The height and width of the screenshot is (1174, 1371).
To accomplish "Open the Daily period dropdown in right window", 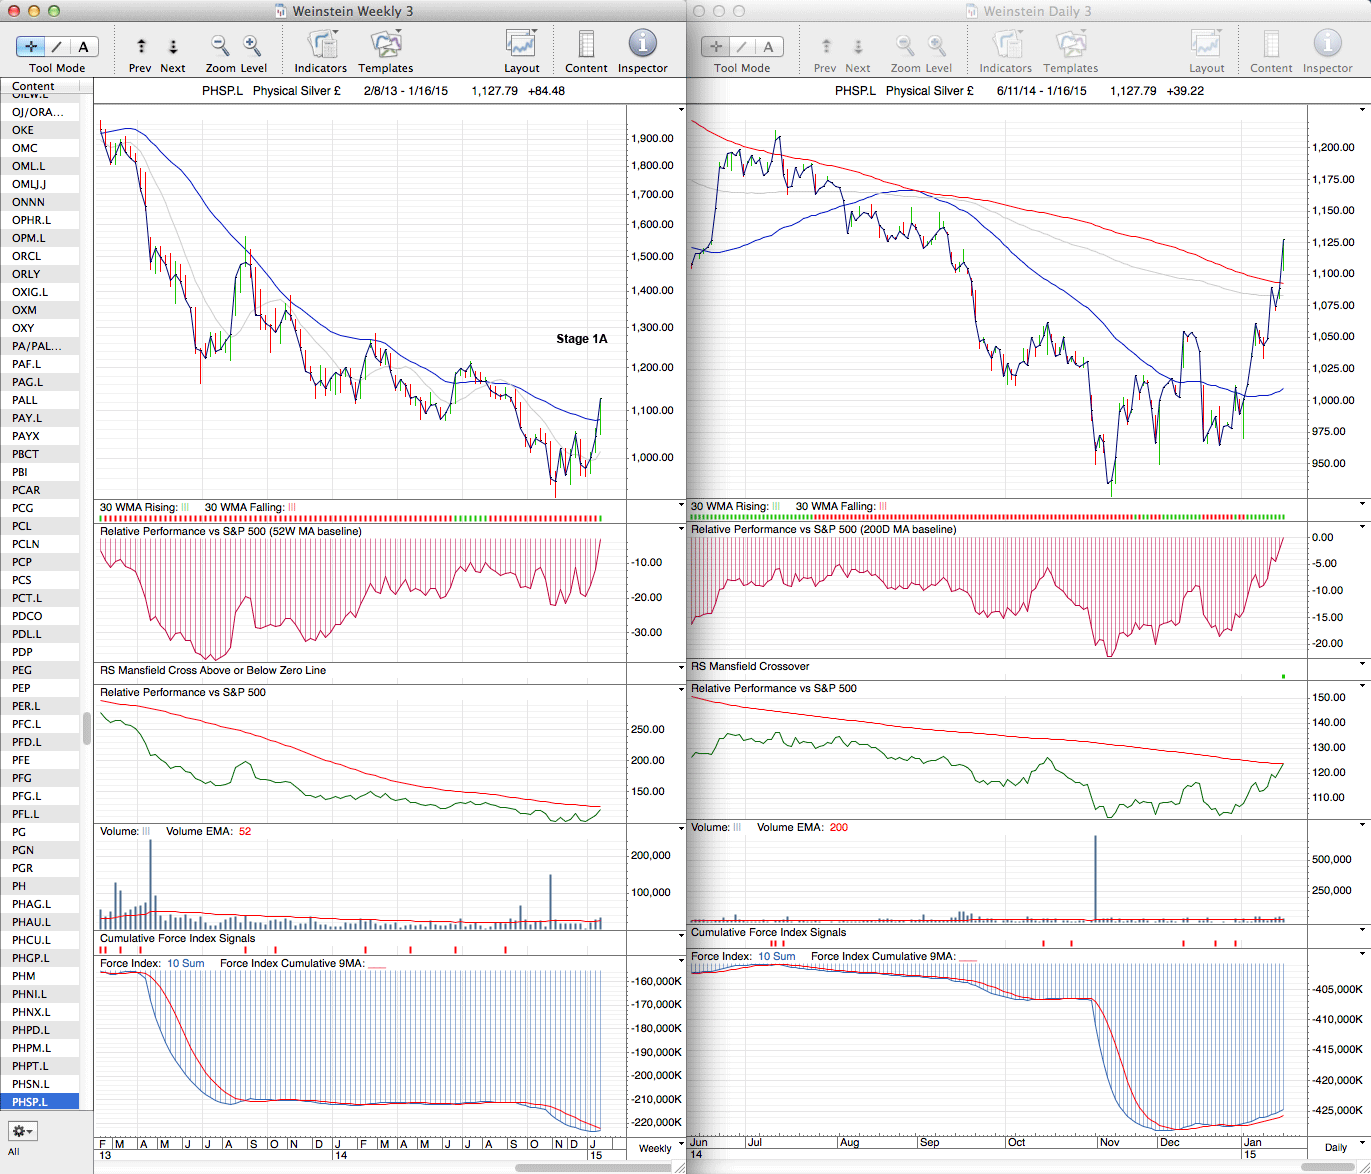I will 1336,1147.
